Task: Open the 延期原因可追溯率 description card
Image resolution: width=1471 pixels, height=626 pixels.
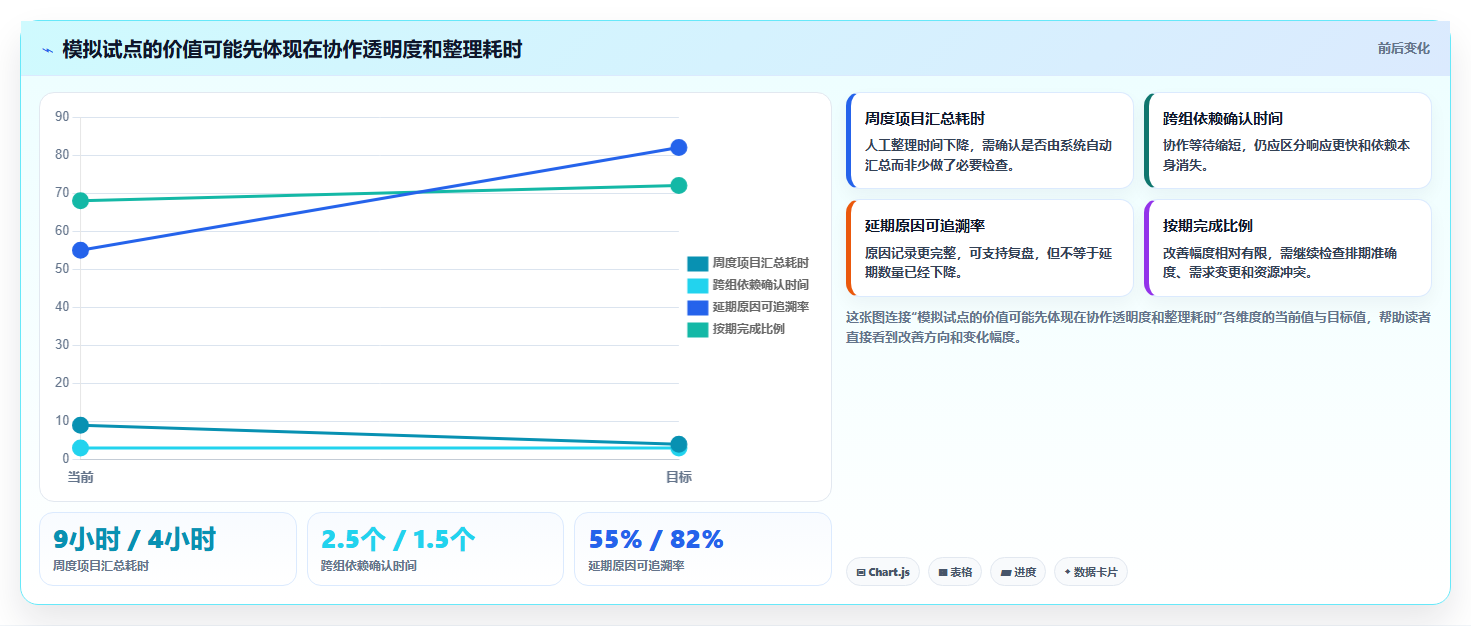Action: coord(989,248)
